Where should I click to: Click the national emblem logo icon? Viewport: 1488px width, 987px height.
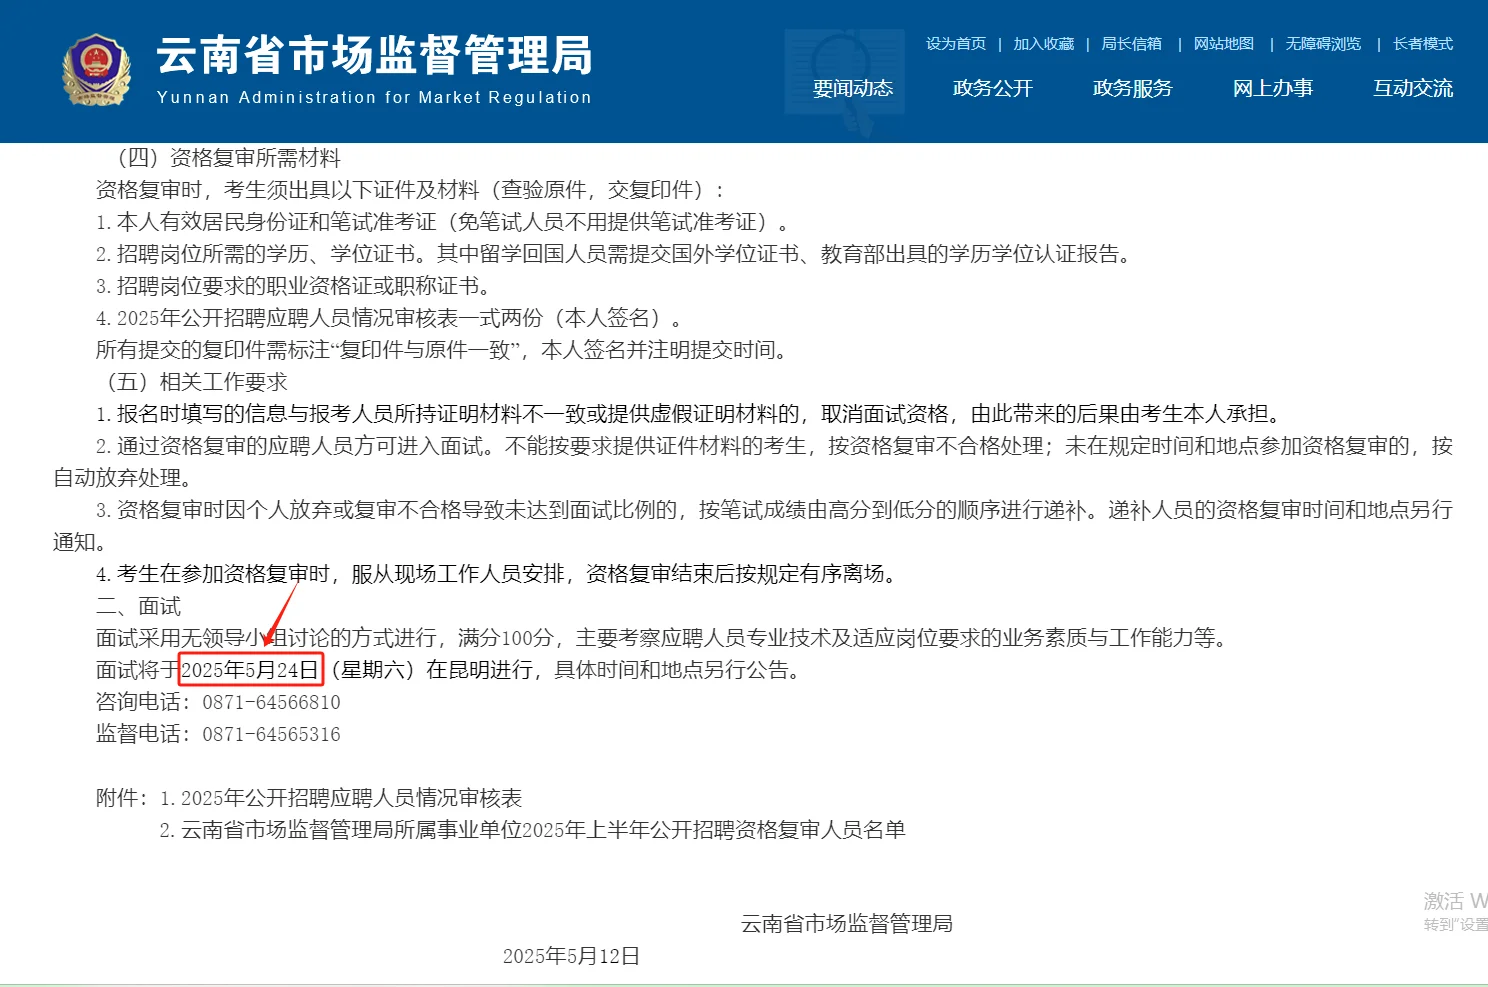coord(96,70)
